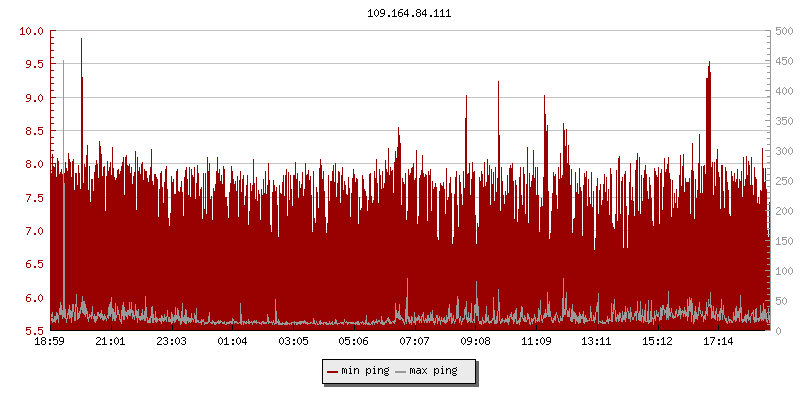Click the 21:01 time axis label
This screenshot has width=800, height=400.
point(111,341)
